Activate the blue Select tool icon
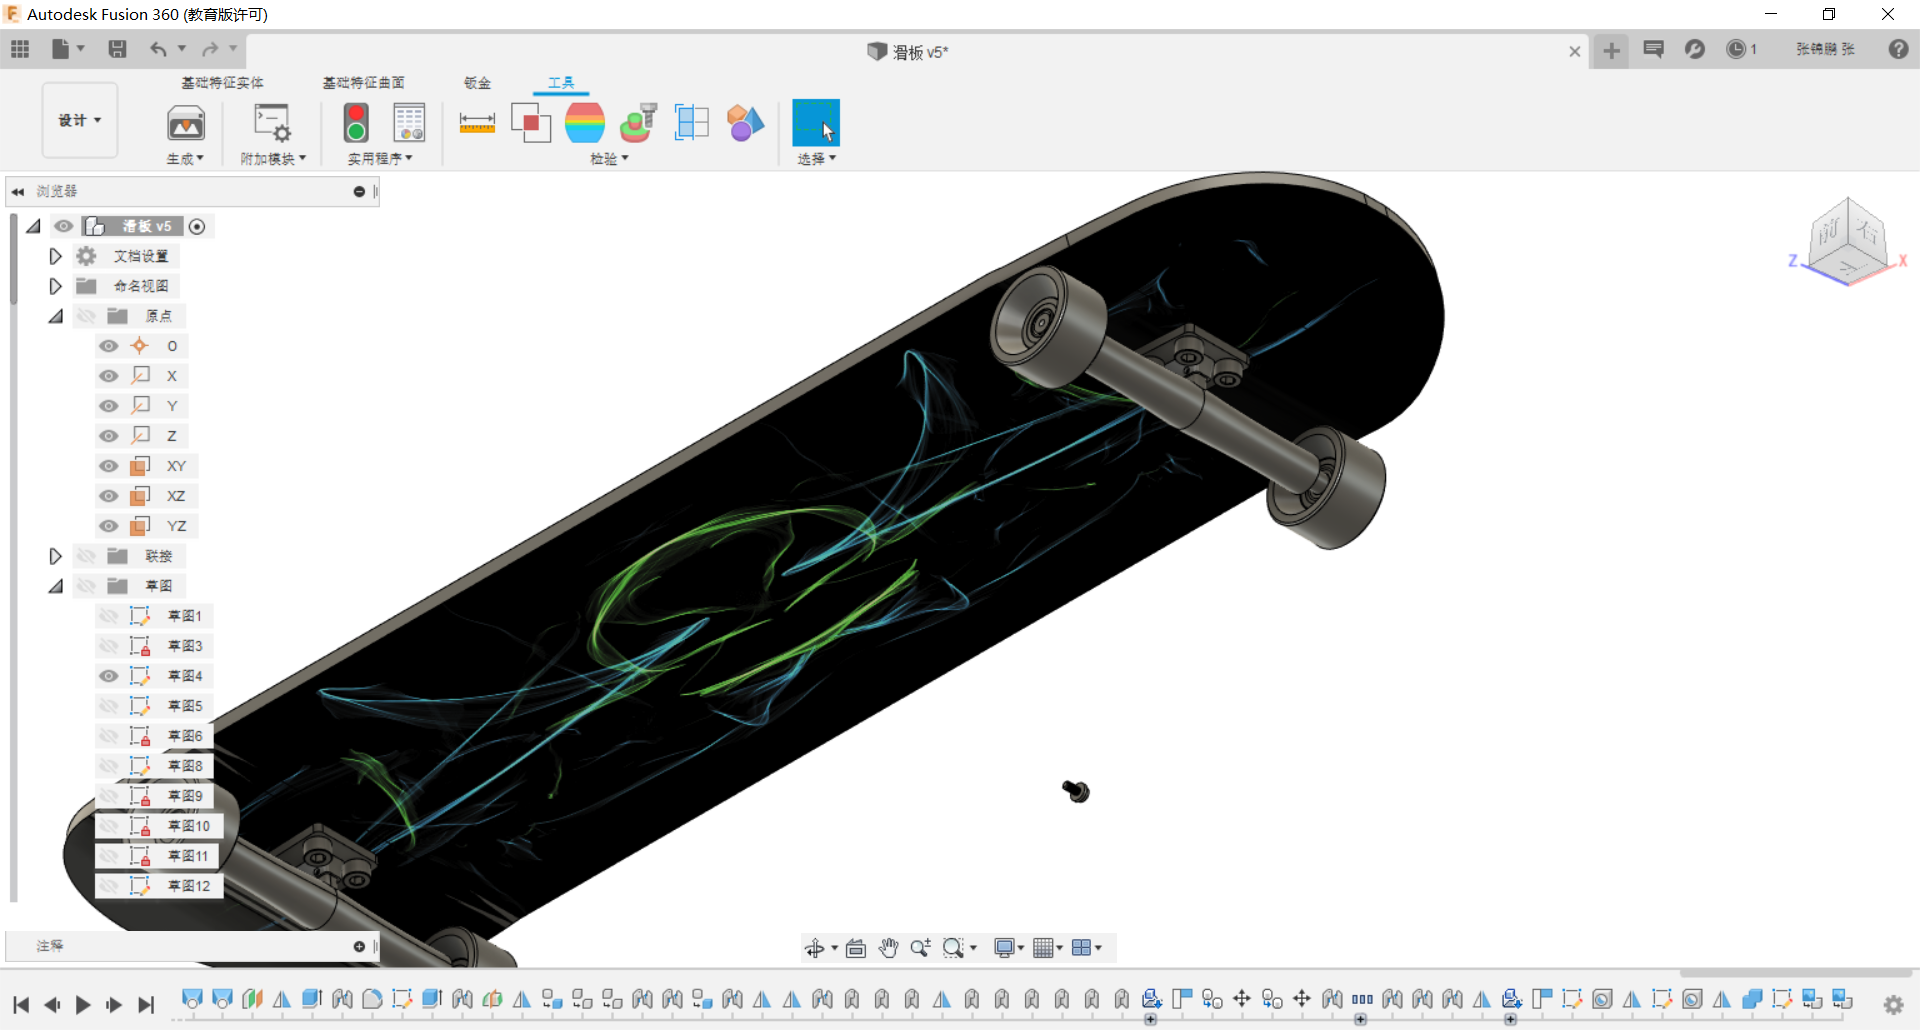The width and height of the screenshot is (1920, 1030). coord(816,123)
